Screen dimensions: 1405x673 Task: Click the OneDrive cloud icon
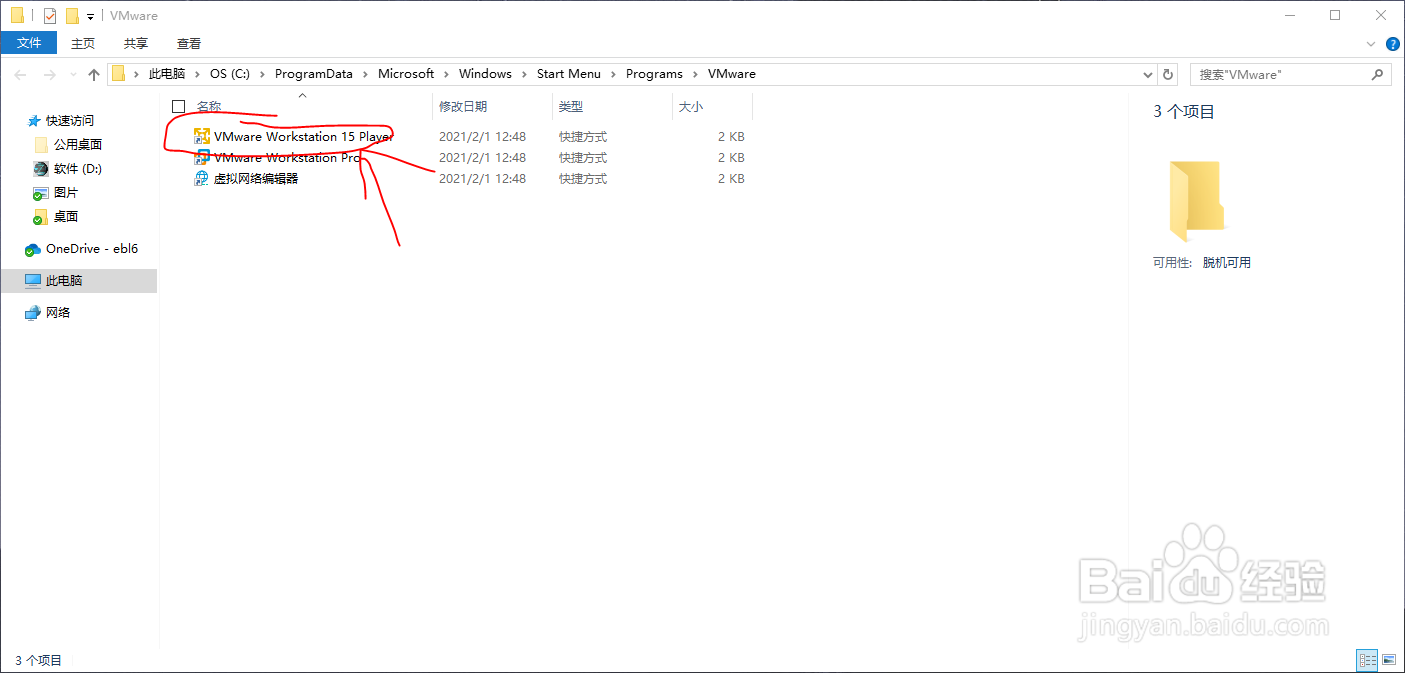[x=34, y=249]
